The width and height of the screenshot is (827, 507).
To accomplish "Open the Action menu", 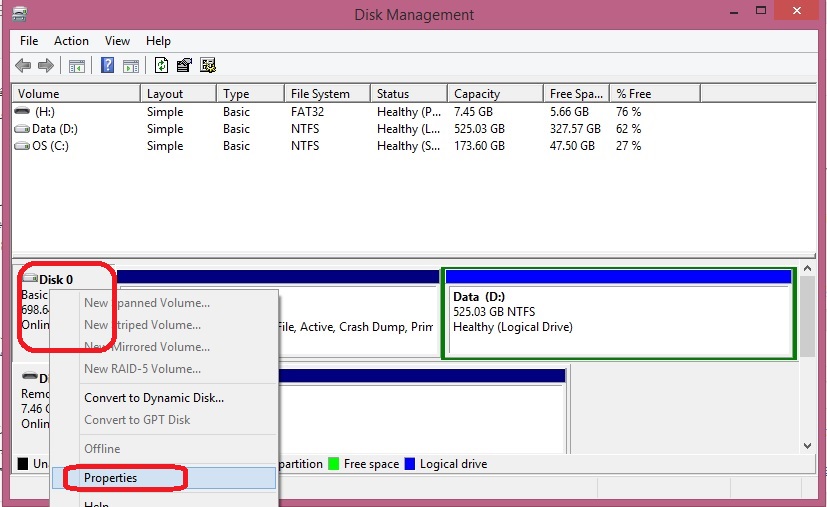I will [x=71, y=41].
